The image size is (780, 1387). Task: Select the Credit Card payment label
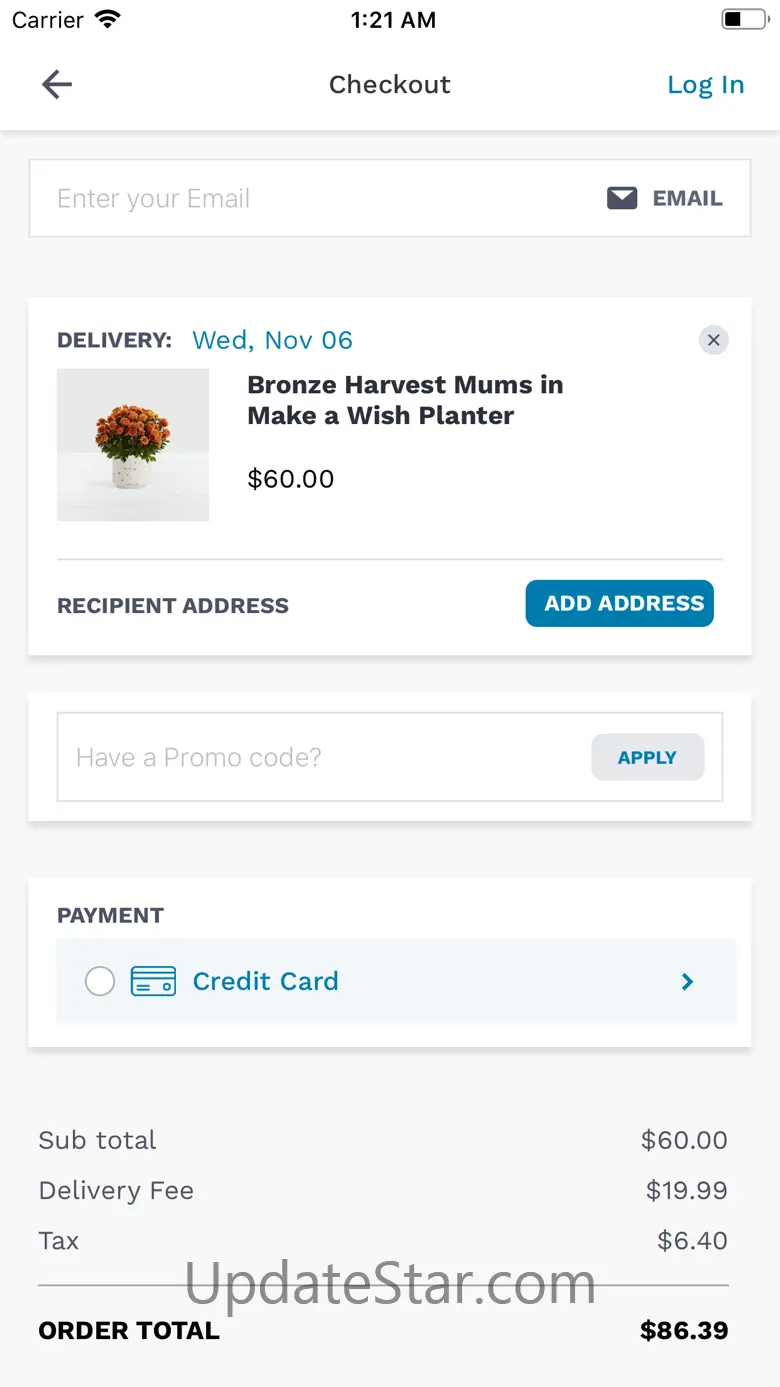point(265,981)
